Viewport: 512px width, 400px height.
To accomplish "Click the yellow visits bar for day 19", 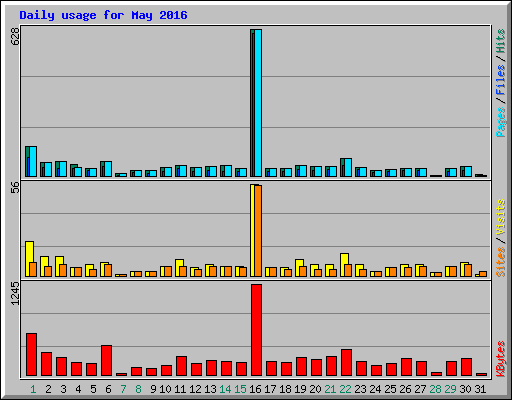I will [x=298, y=268].
